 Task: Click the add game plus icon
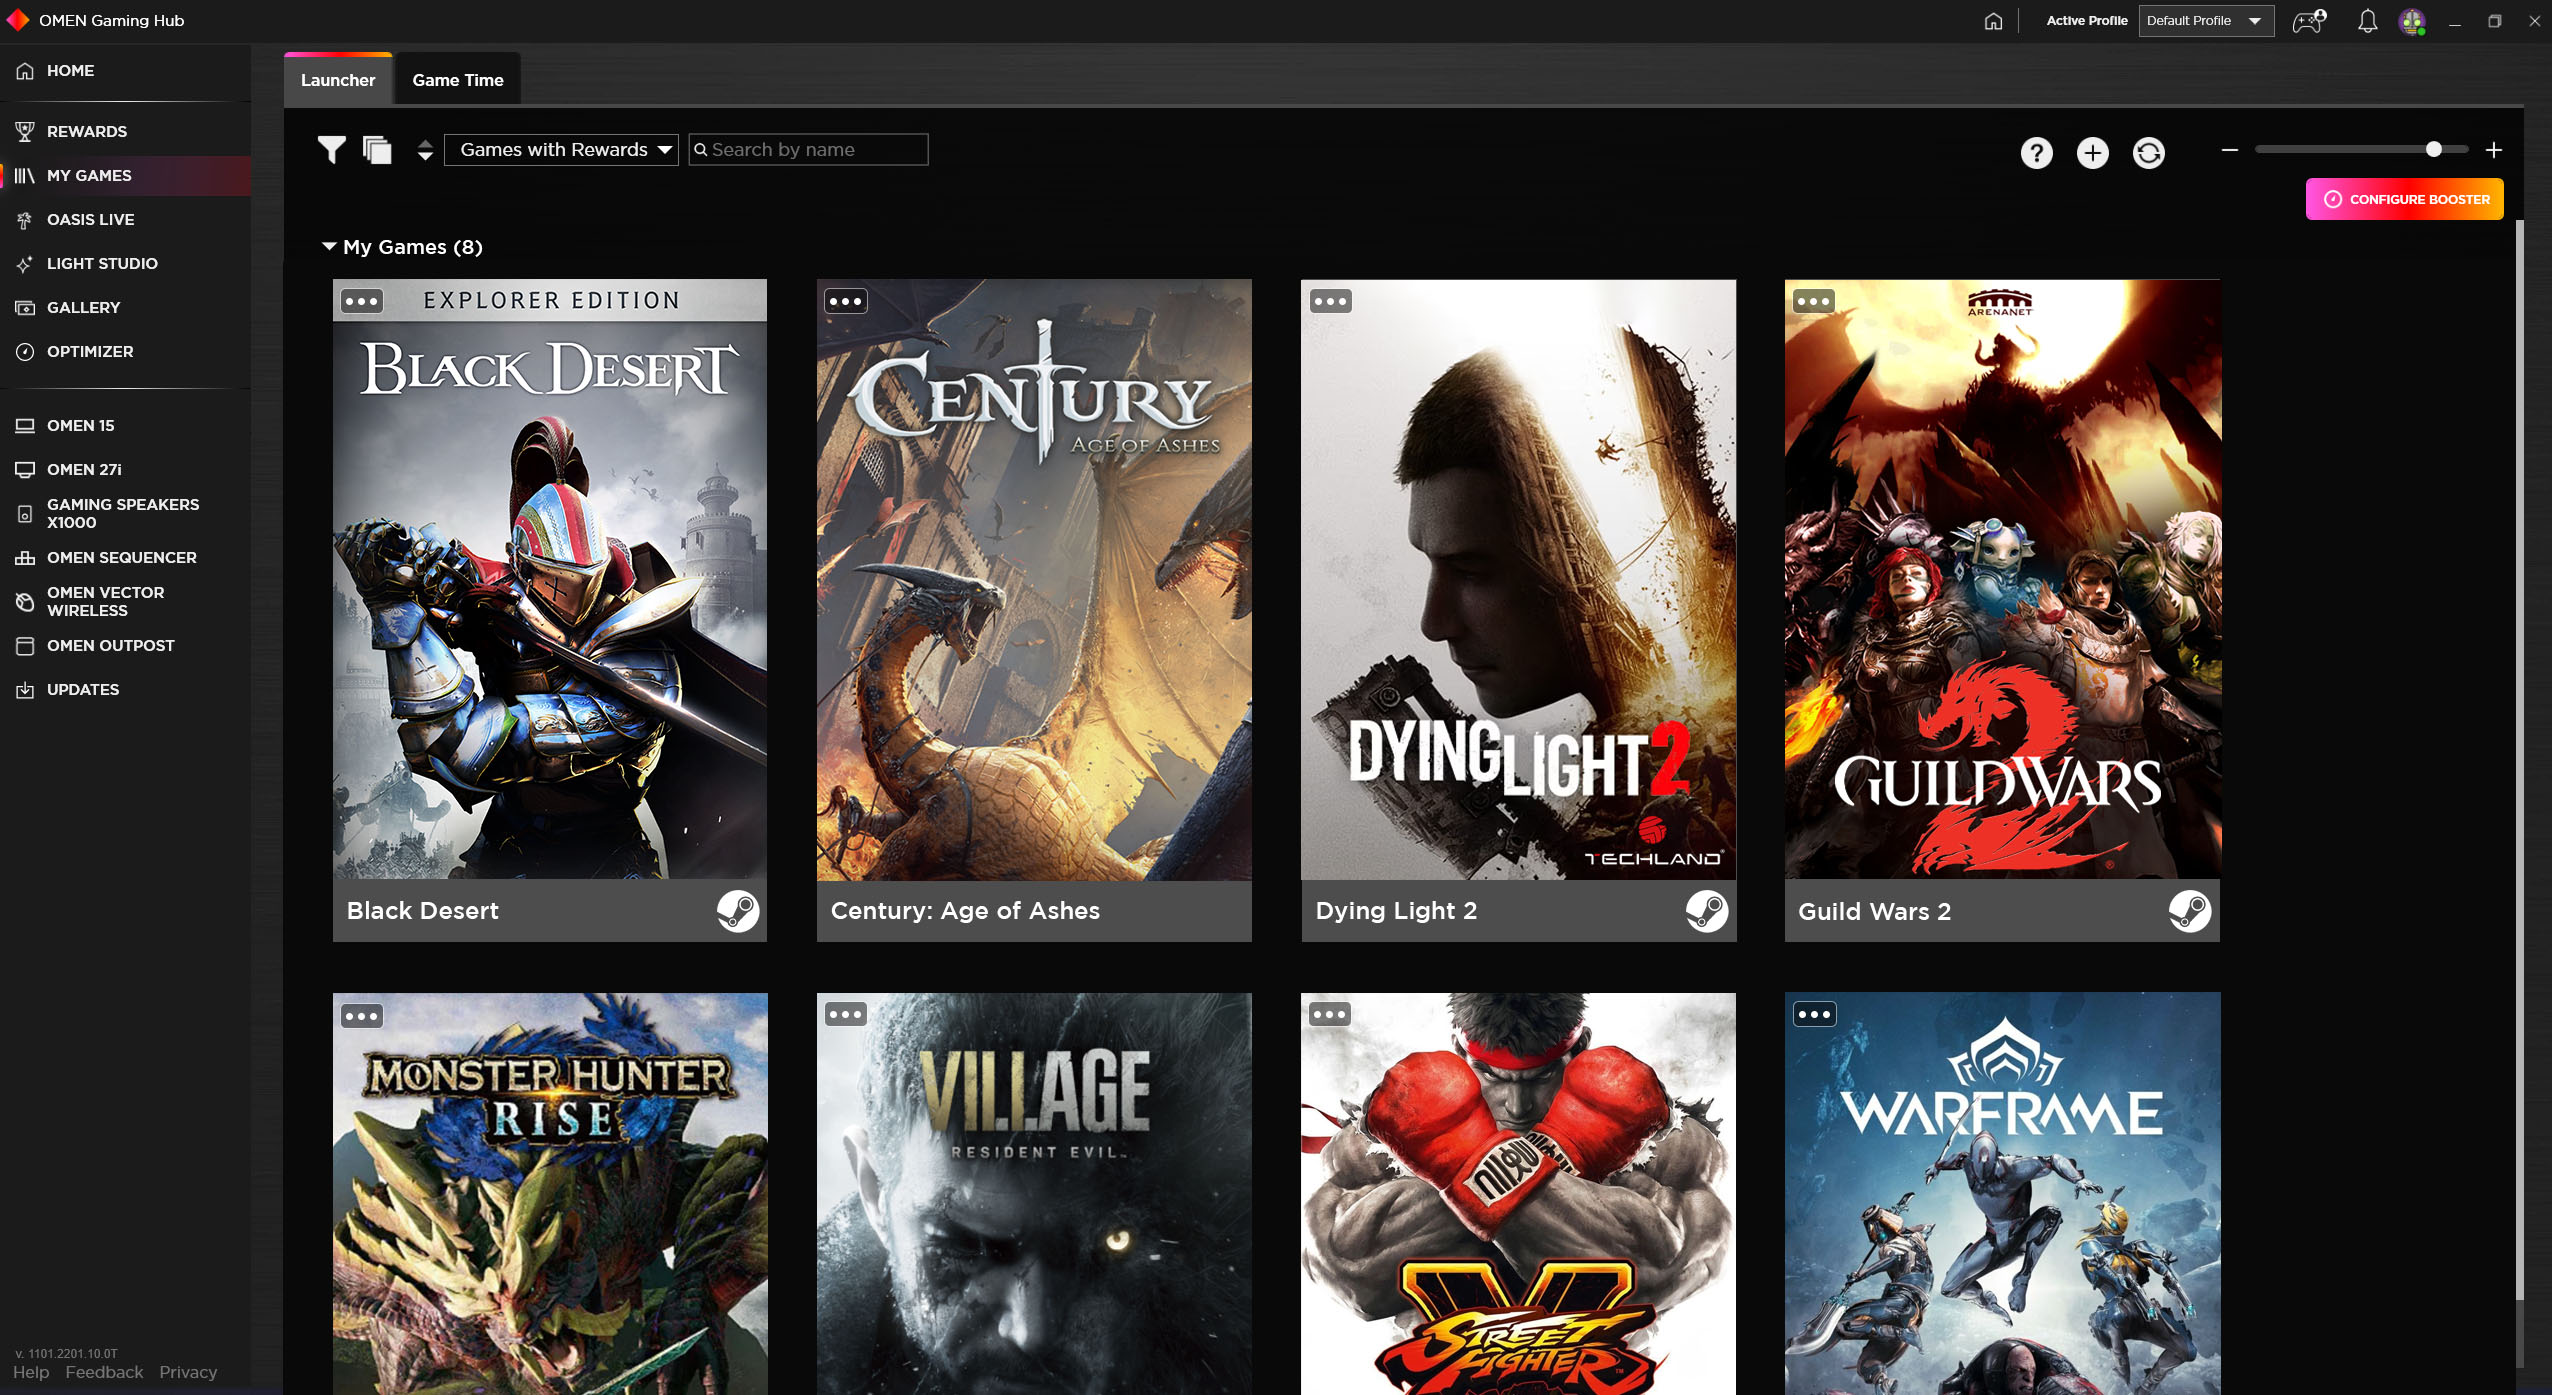(x=2092, y=151)
